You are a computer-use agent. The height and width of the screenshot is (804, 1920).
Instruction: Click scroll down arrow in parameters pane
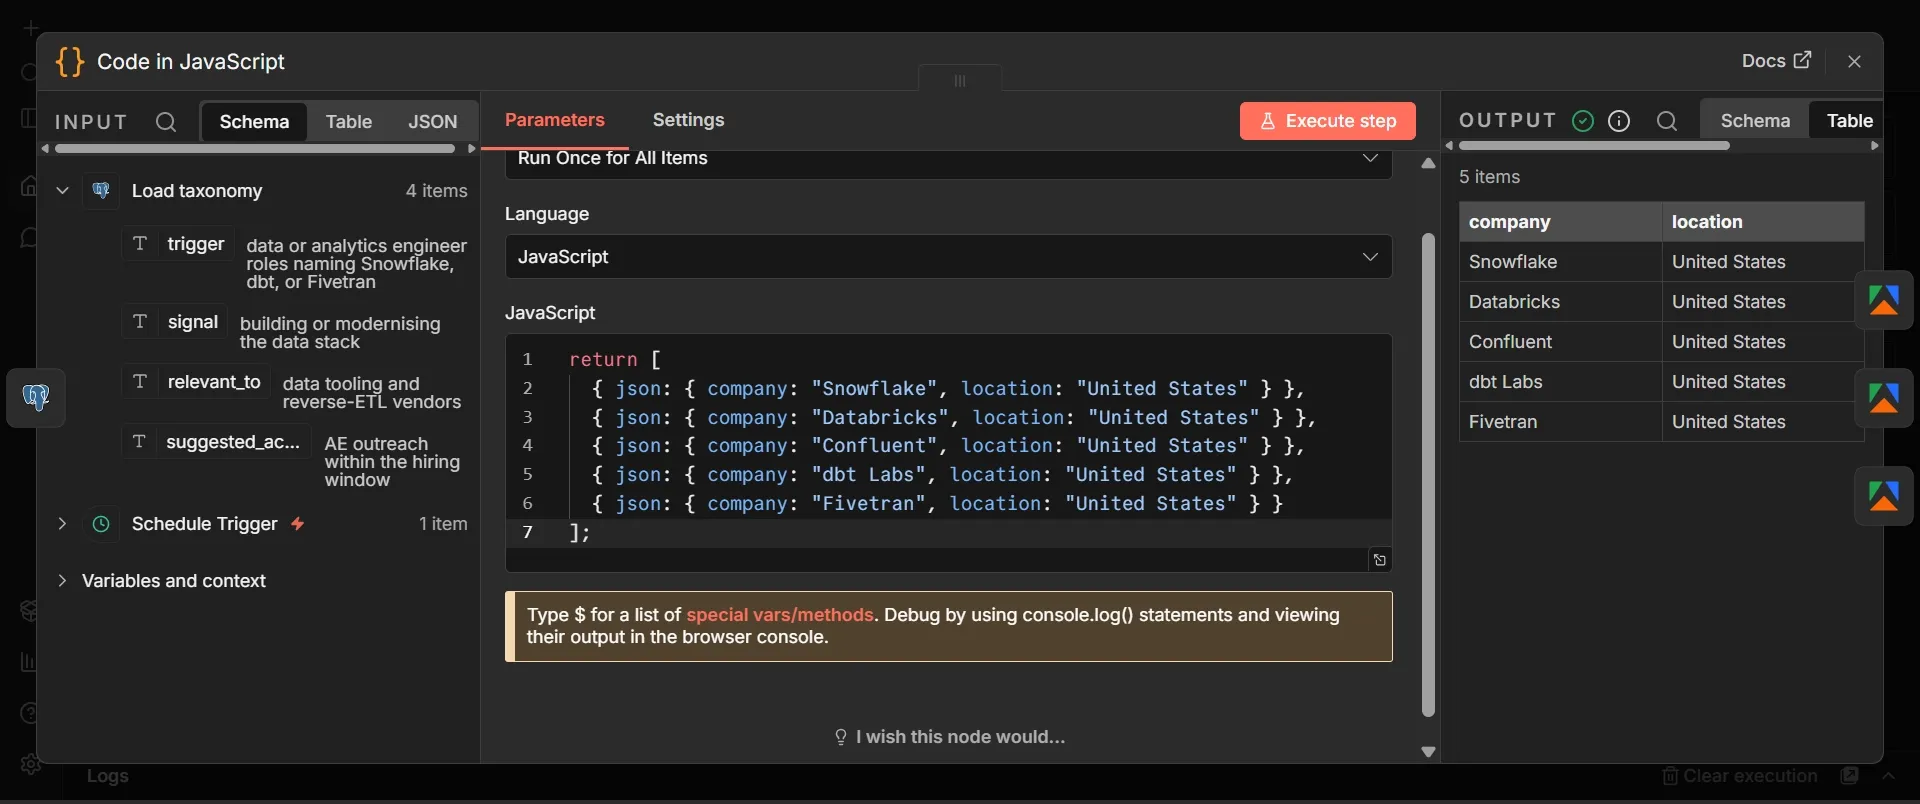click(x=1428, y=752)
